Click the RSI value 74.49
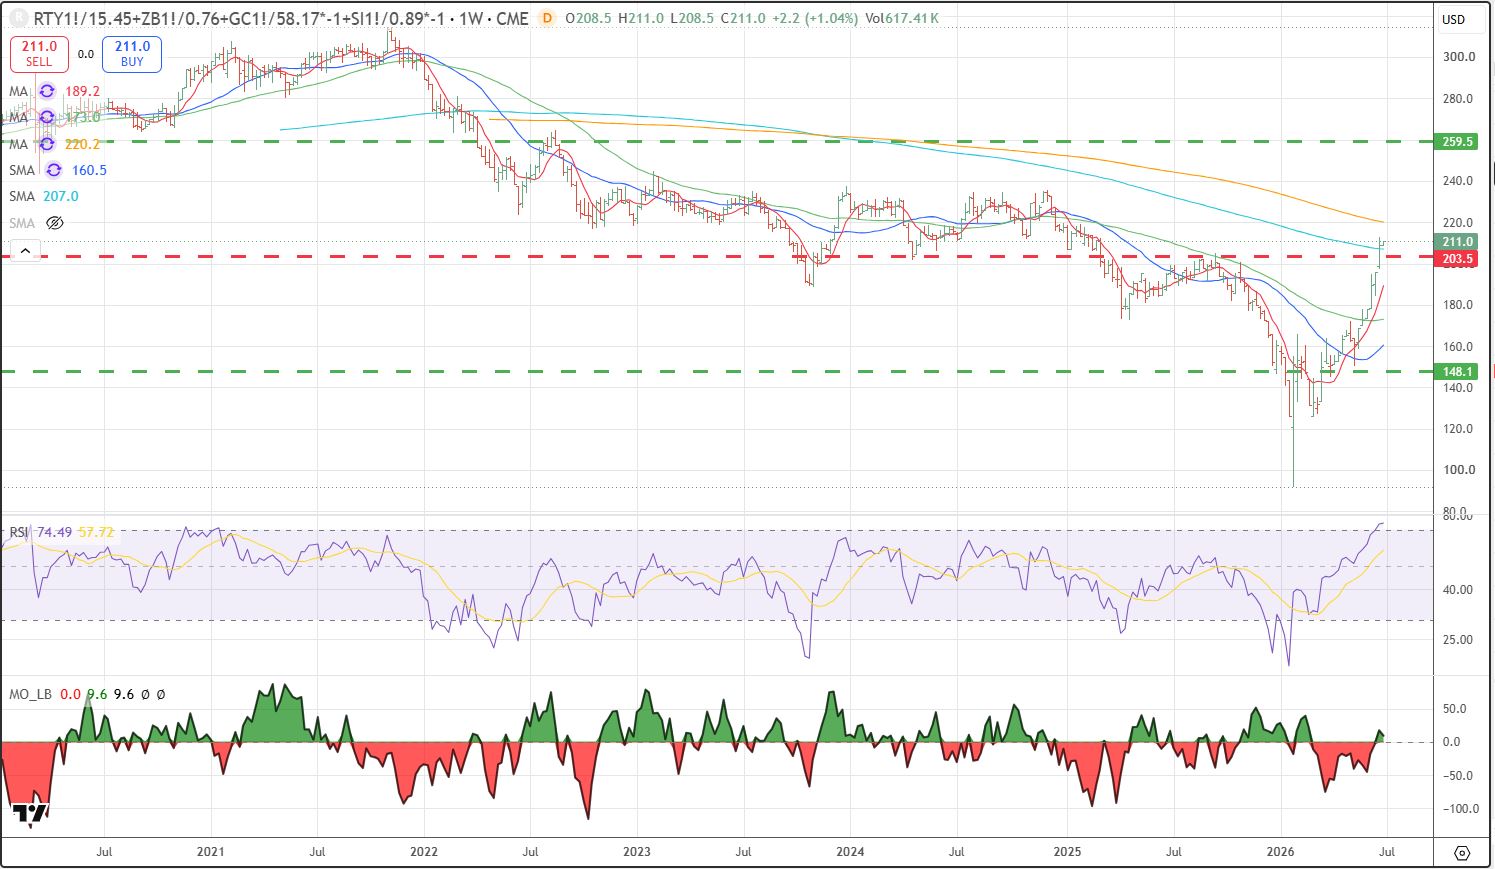 tap(54, 532)
